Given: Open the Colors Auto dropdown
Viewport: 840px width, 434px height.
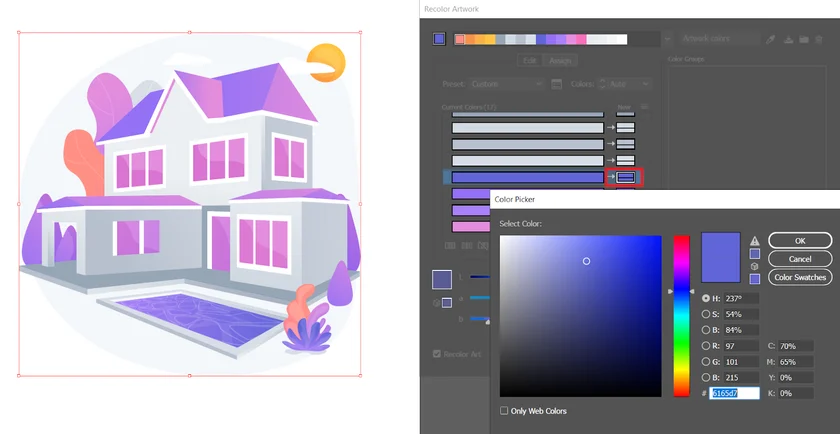Looking at the screenshot, I should click(x=629, y=84).
